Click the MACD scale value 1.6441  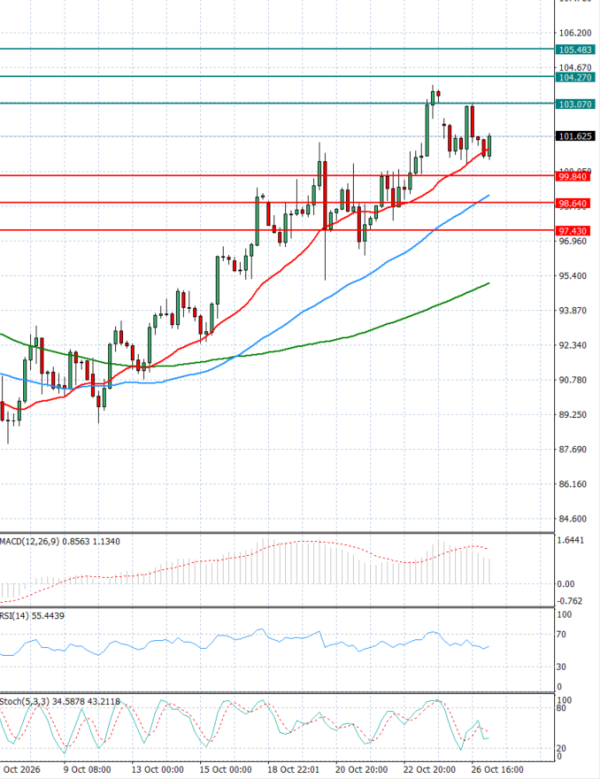coord(571,541)
